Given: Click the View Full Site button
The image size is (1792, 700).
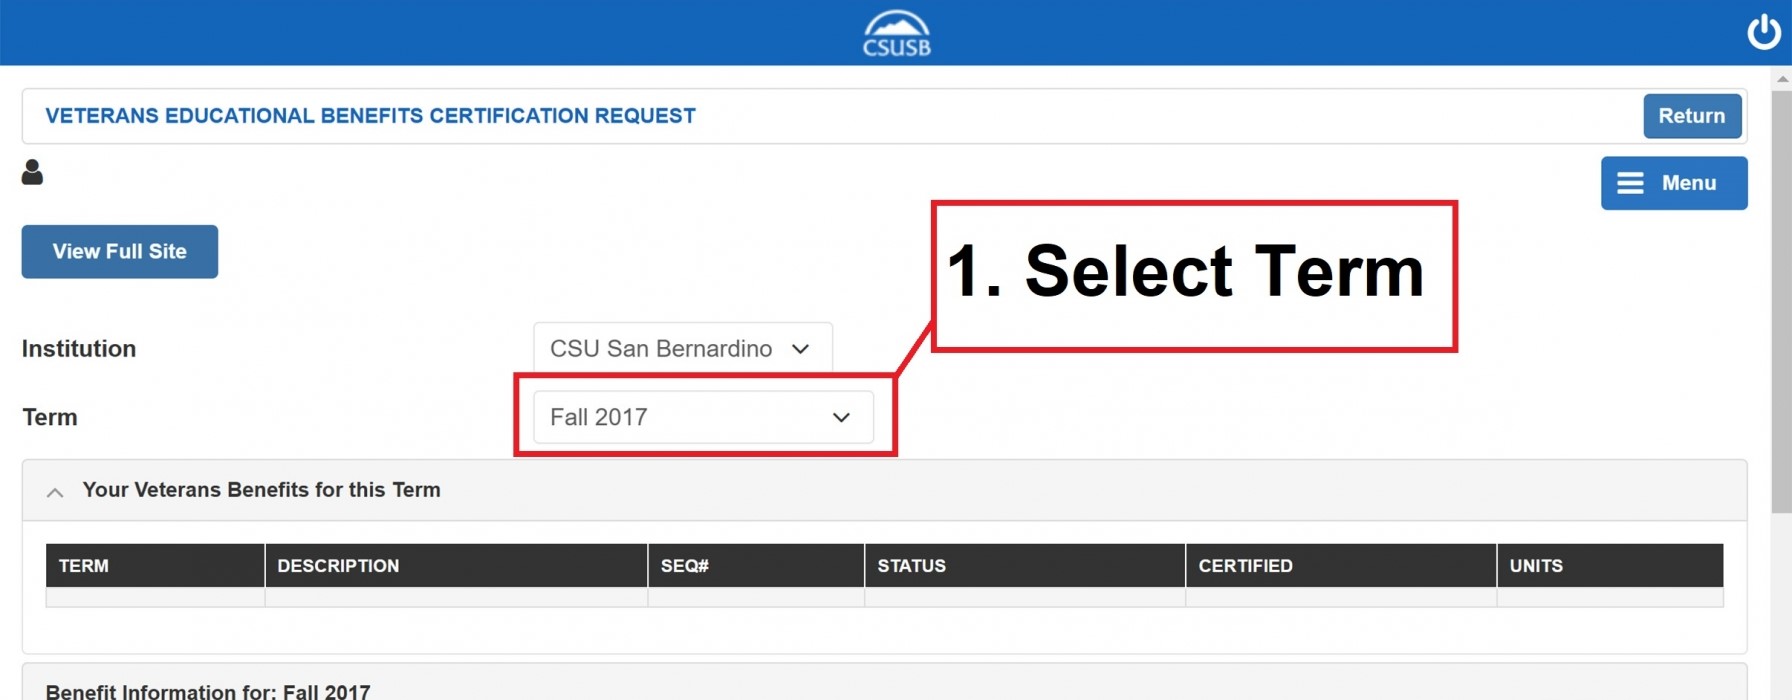Looking at the screenshot, I should (120, 252).
